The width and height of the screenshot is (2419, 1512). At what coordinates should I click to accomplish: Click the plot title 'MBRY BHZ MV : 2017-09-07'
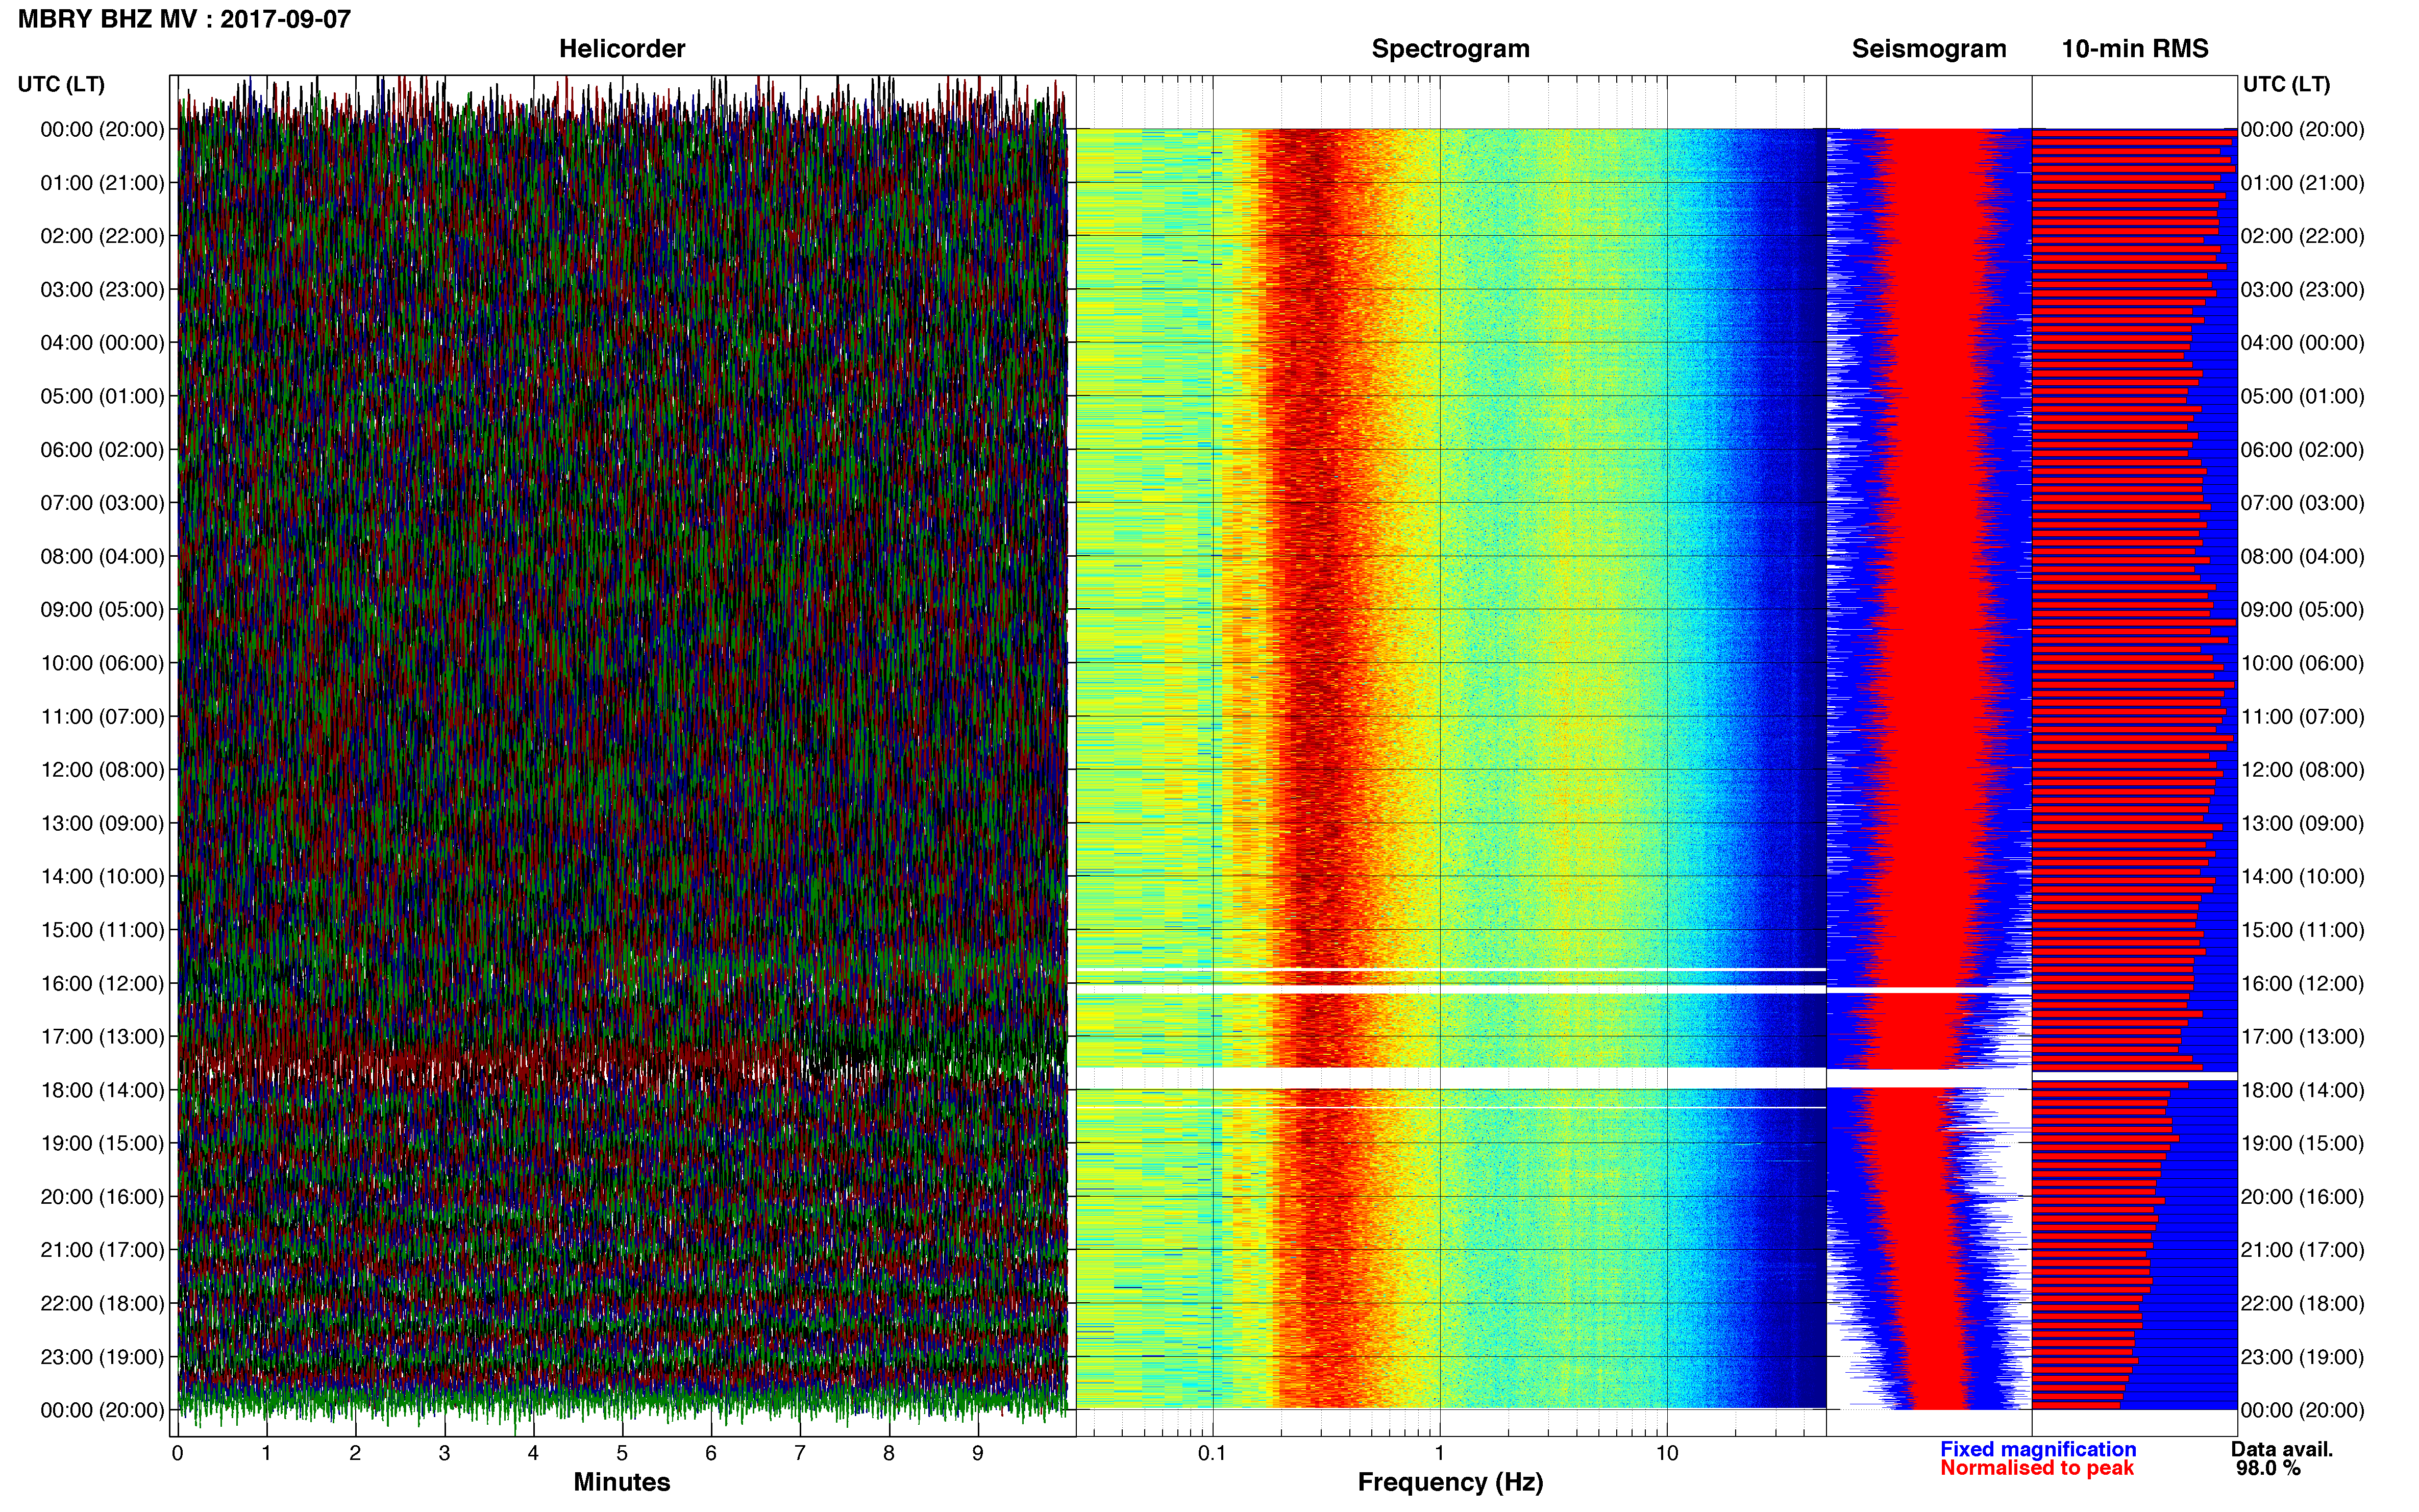click(185, 19)
